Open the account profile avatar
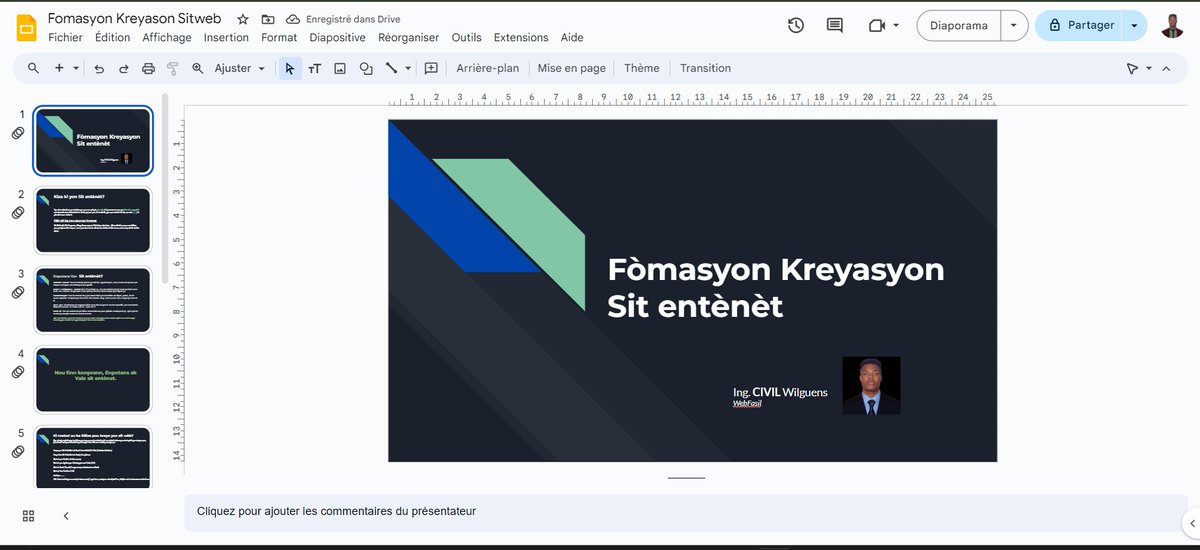The image size is (1200, 550). [x=1173, y=26]
